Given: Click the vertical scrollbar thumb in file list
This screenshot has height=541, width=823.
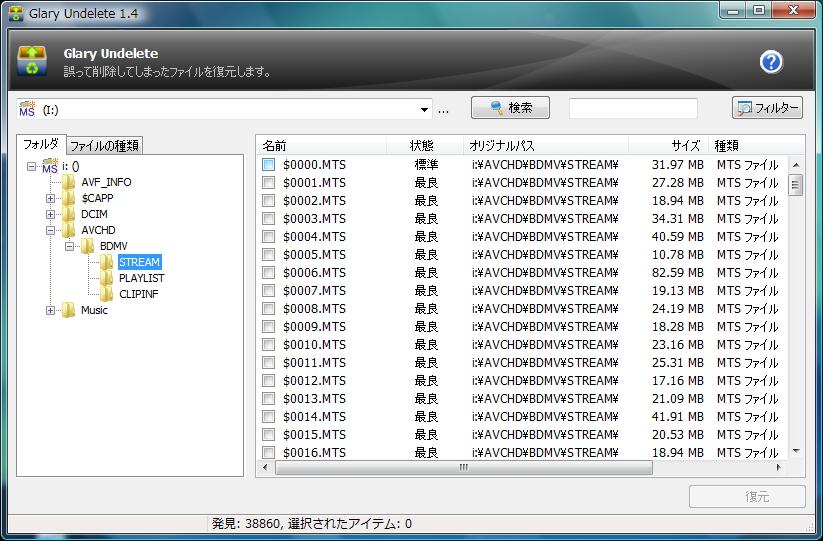Looking at the screenshot, I should pyautogui.click(x=796, y=185).
